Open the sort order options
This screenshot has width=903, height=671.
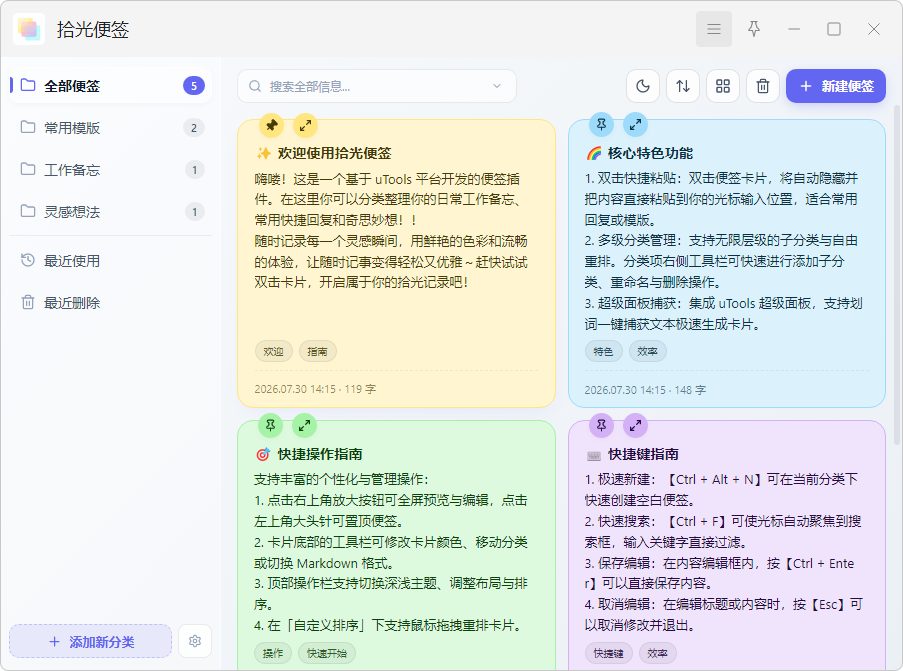pos(683,86)
